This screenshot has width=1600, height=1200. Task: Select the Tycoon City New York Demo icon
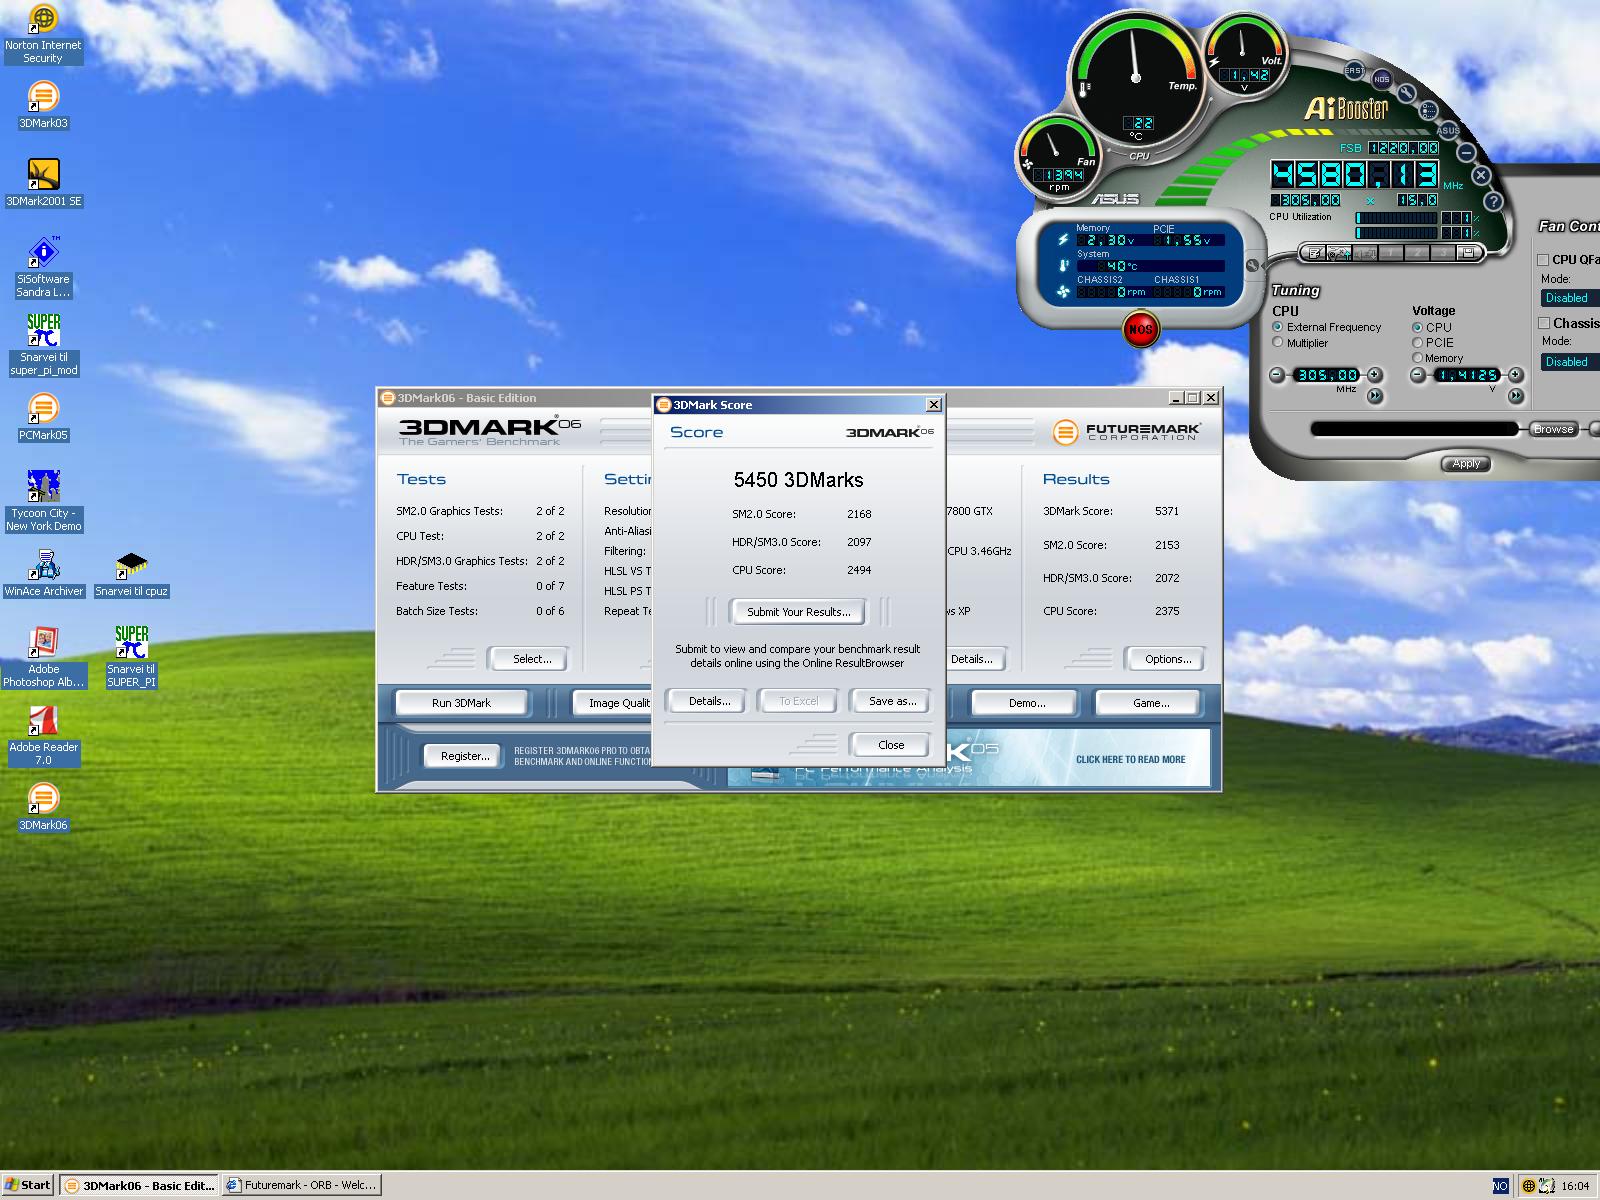[43, 502]
